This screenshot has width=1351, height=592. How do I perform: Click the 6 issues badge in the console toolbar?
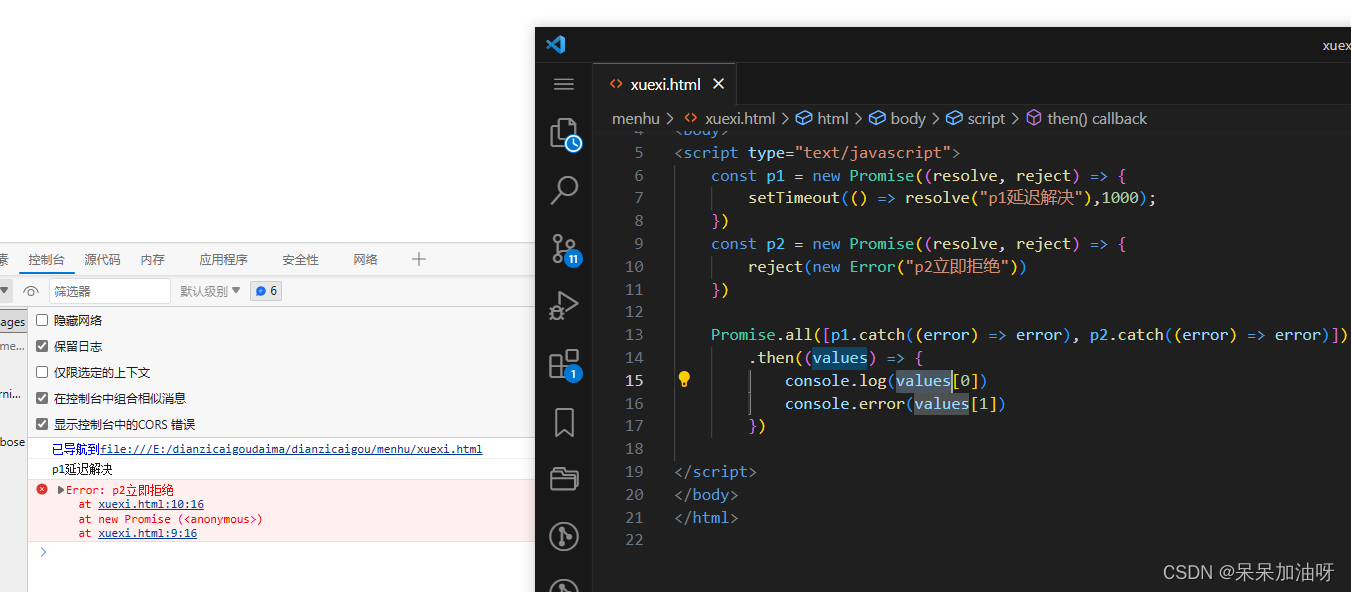point(266,291)
